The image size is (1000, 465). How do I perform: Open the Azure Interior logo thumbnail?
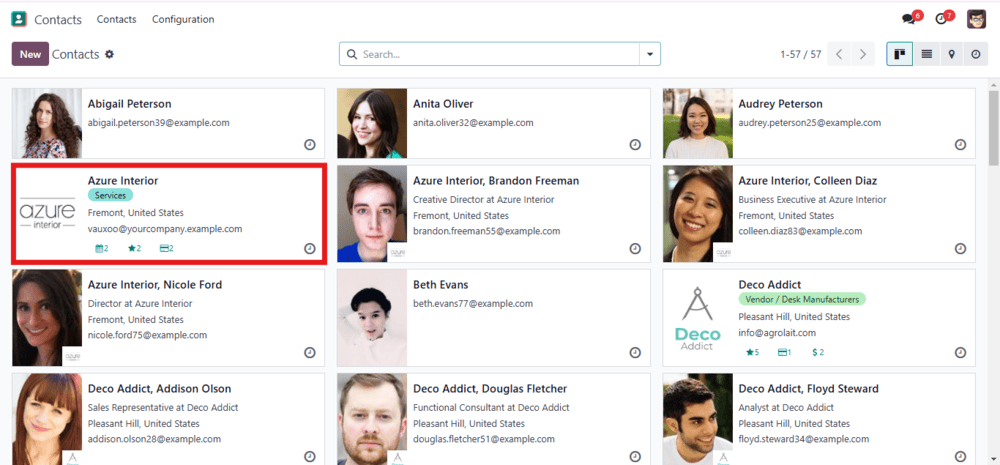[x=47, y=214]
